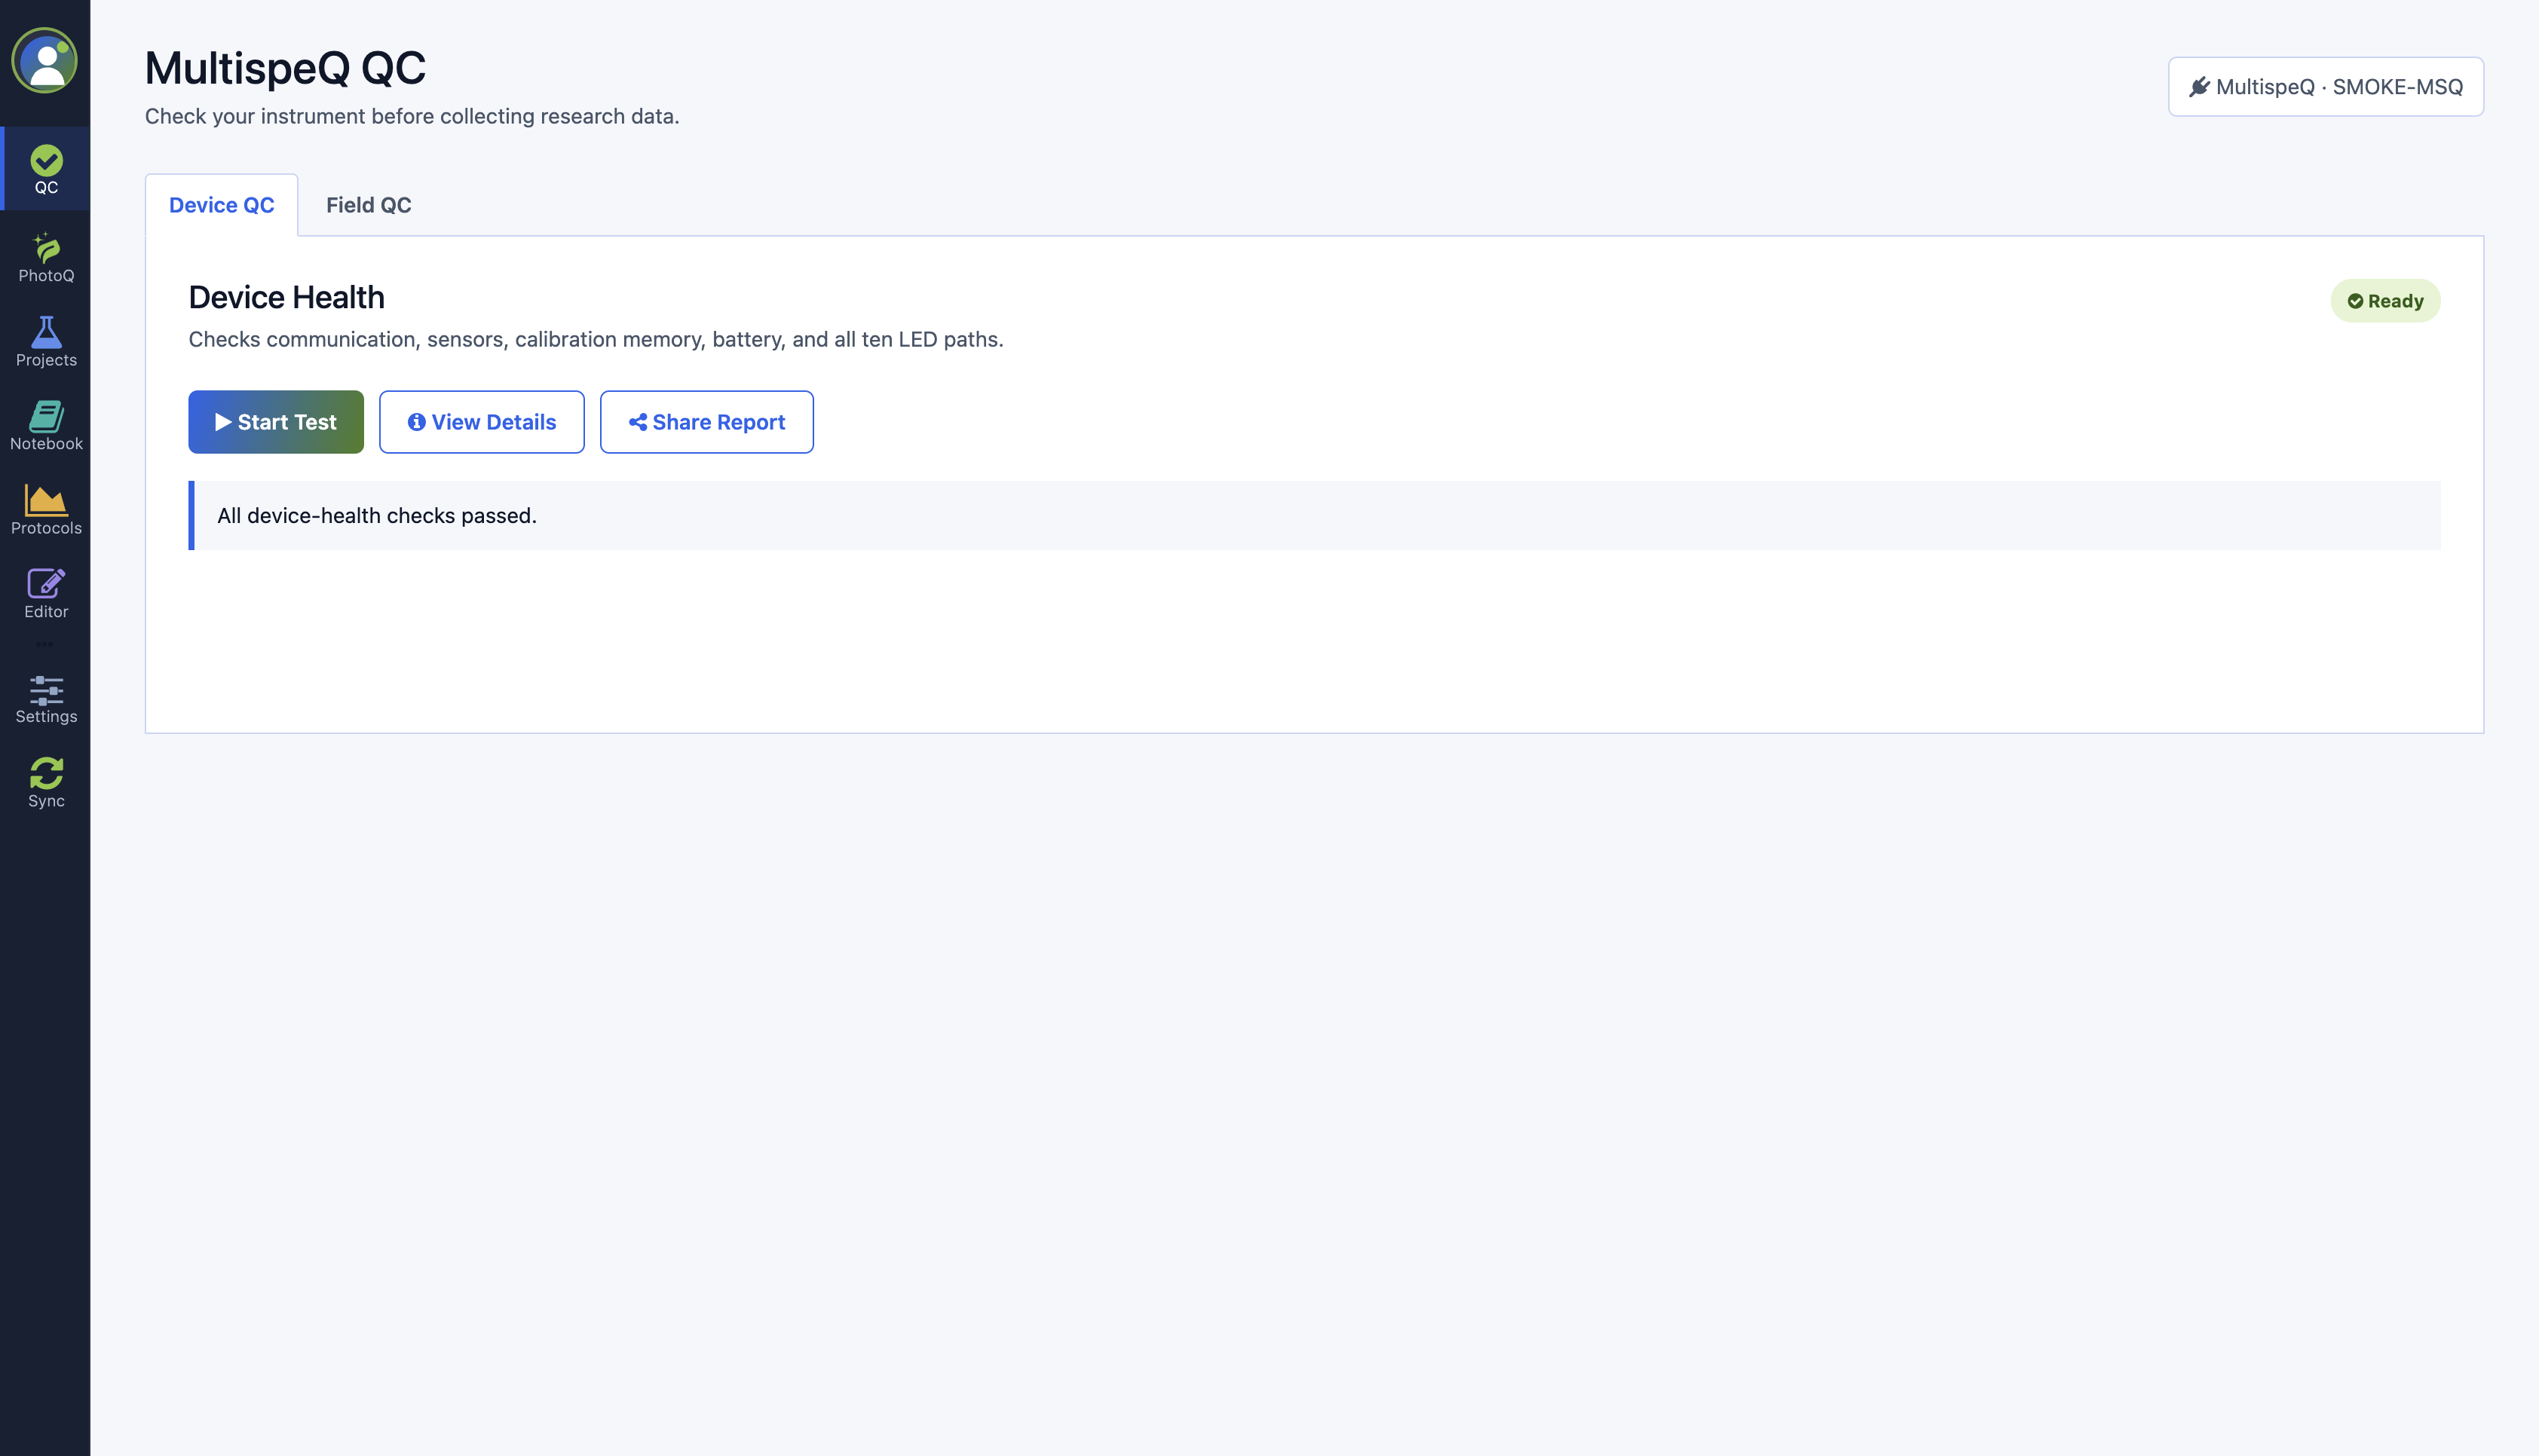Viewport: 2539px width, 1456px height.
Task: Open PhotoQ from the sidebar
Action: pyautogui.click(x=46, y=258)
